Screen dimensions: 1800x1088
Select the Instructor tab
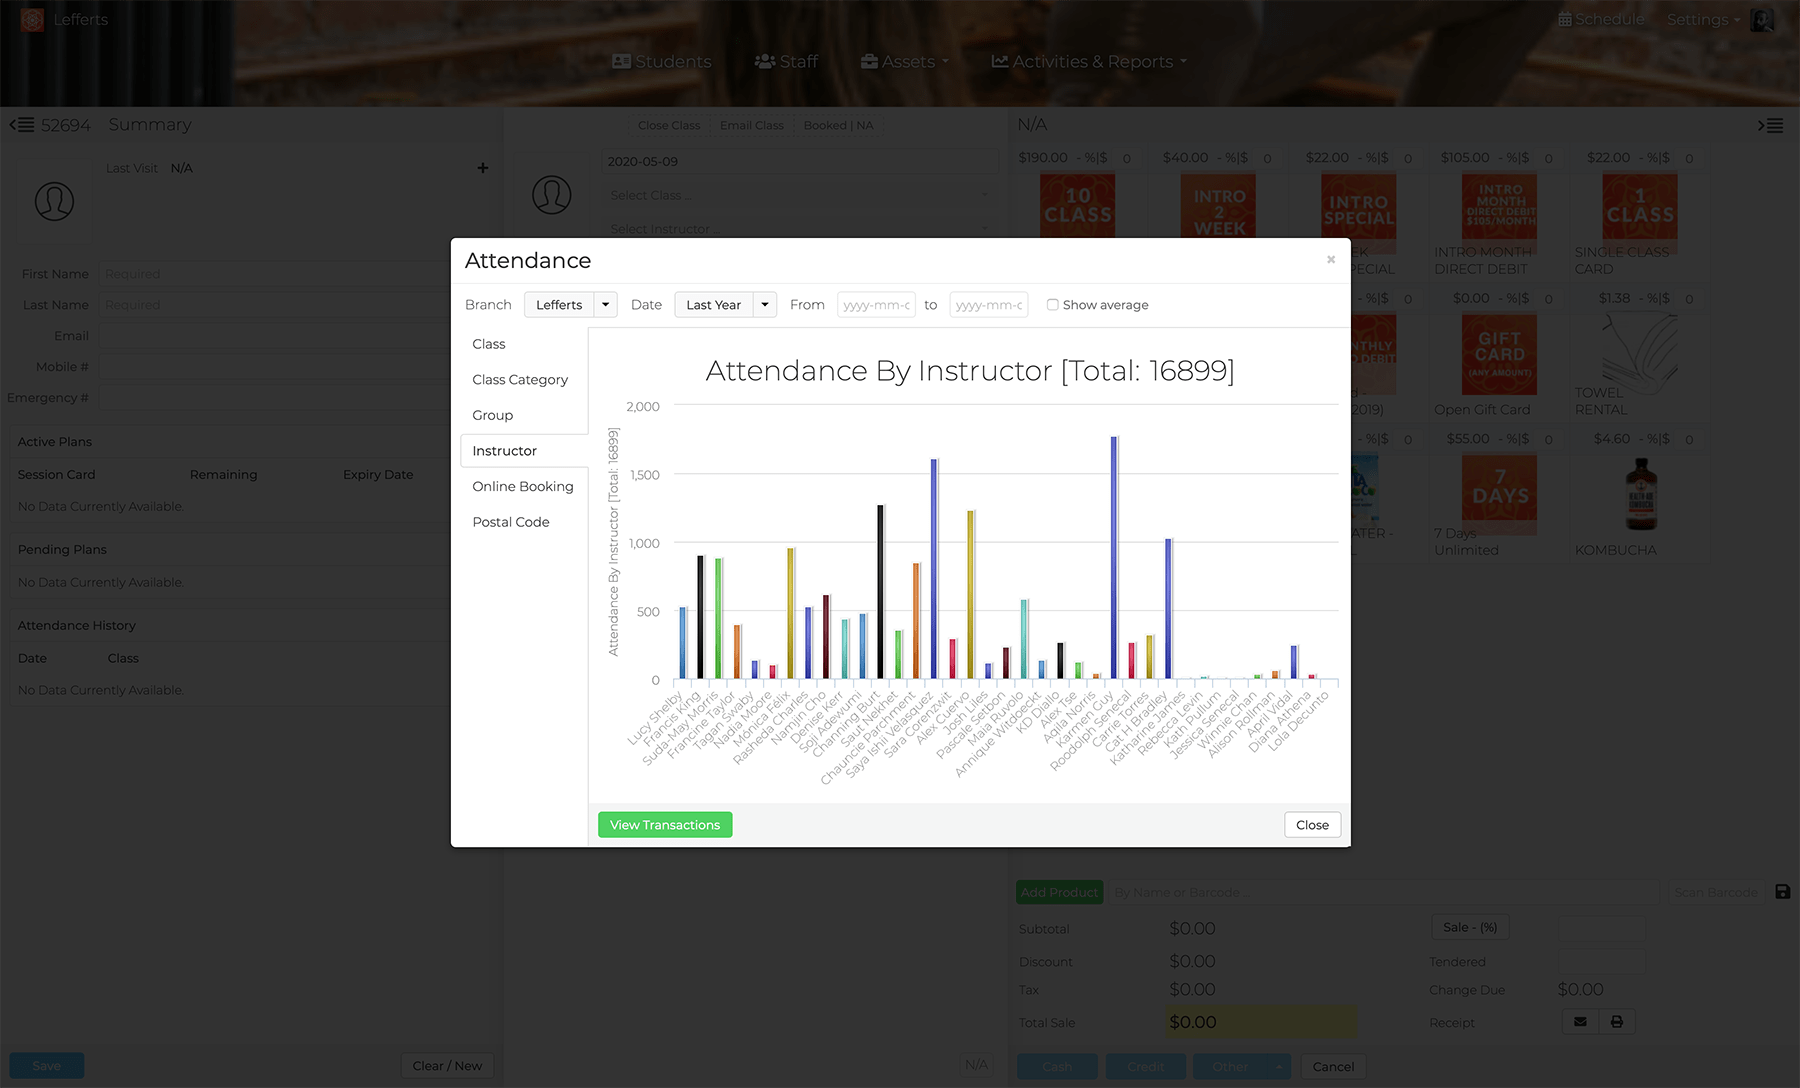tap(505, 451)
